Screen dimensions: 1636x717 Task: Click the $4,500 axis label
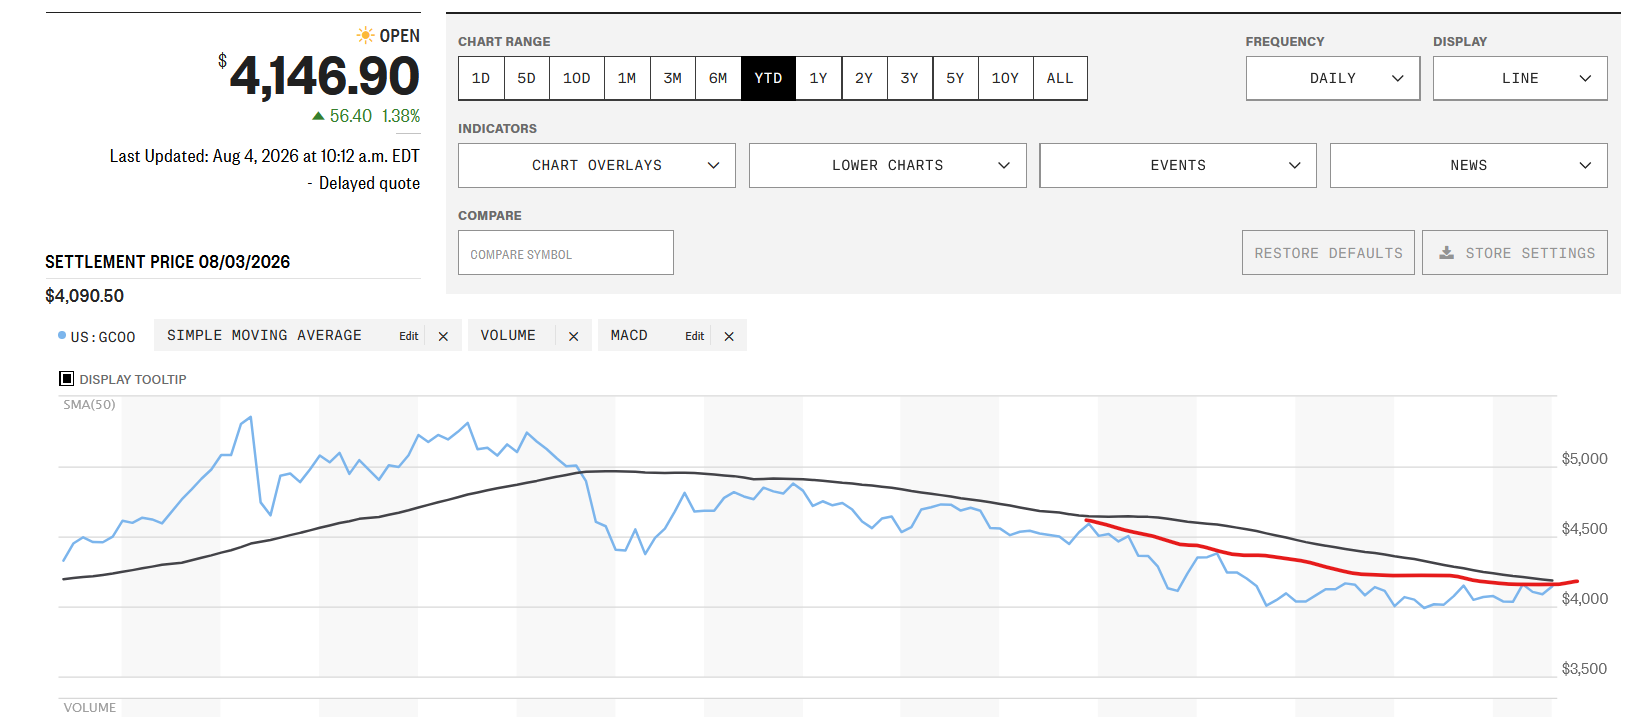[x=1585, y=529]
